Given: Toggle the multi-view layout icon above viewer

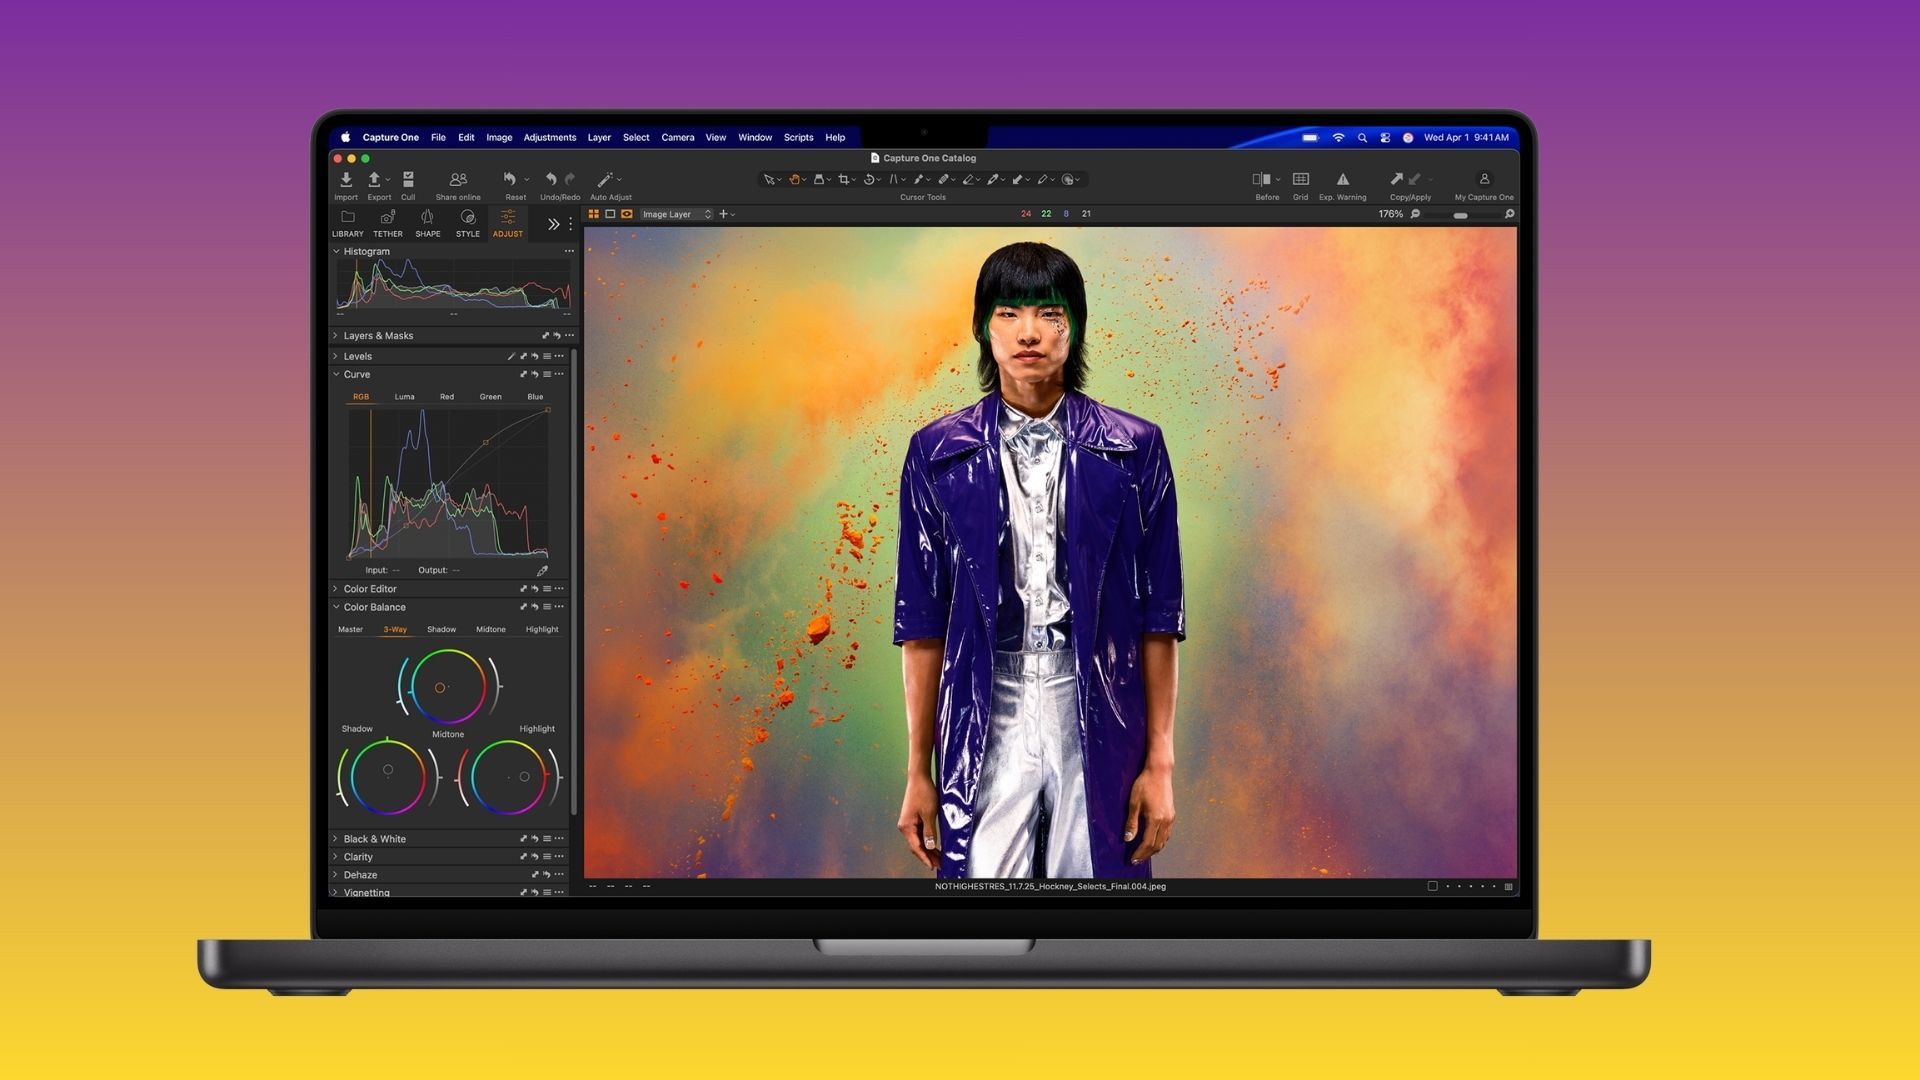Looking at the screenshot, I should click(595, 214).
